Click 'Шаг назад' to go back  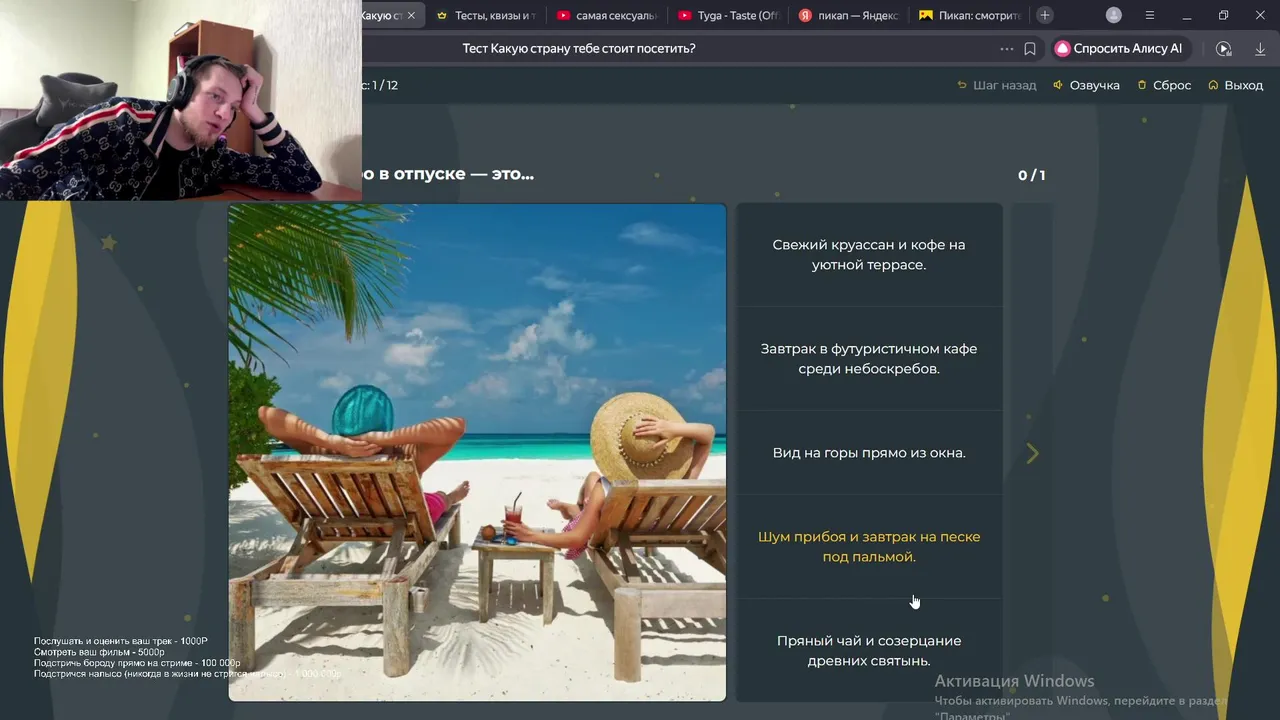tap(997, 85)
